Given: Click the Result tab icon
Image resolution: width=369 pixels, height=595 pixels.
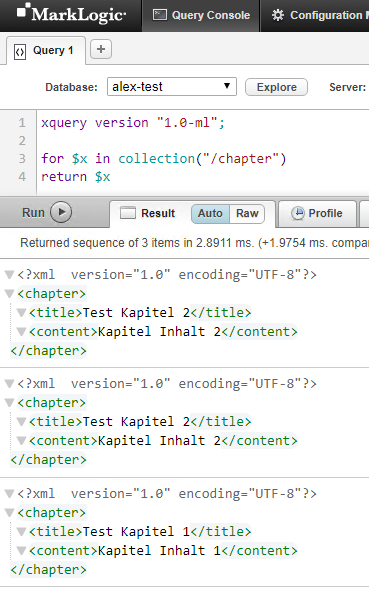Looking at the screenshot, I should click(x=128, y=213).
